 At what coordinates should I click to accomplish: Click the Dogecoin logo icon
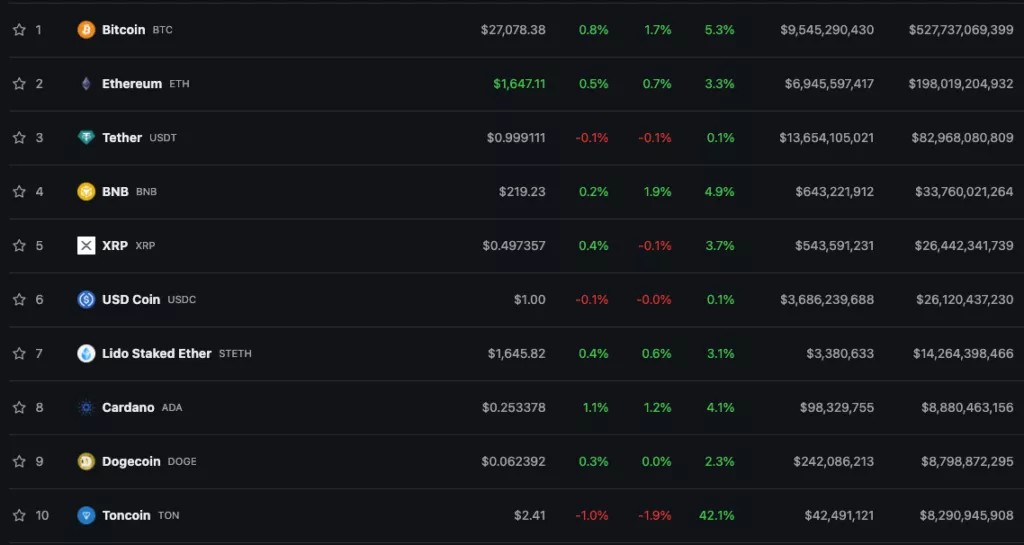click(x=86, y=462)
